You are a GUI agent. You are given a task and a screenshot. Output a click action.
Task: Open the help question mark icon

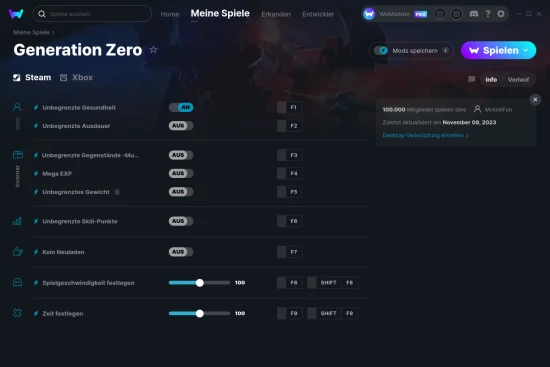click(488, 14)
